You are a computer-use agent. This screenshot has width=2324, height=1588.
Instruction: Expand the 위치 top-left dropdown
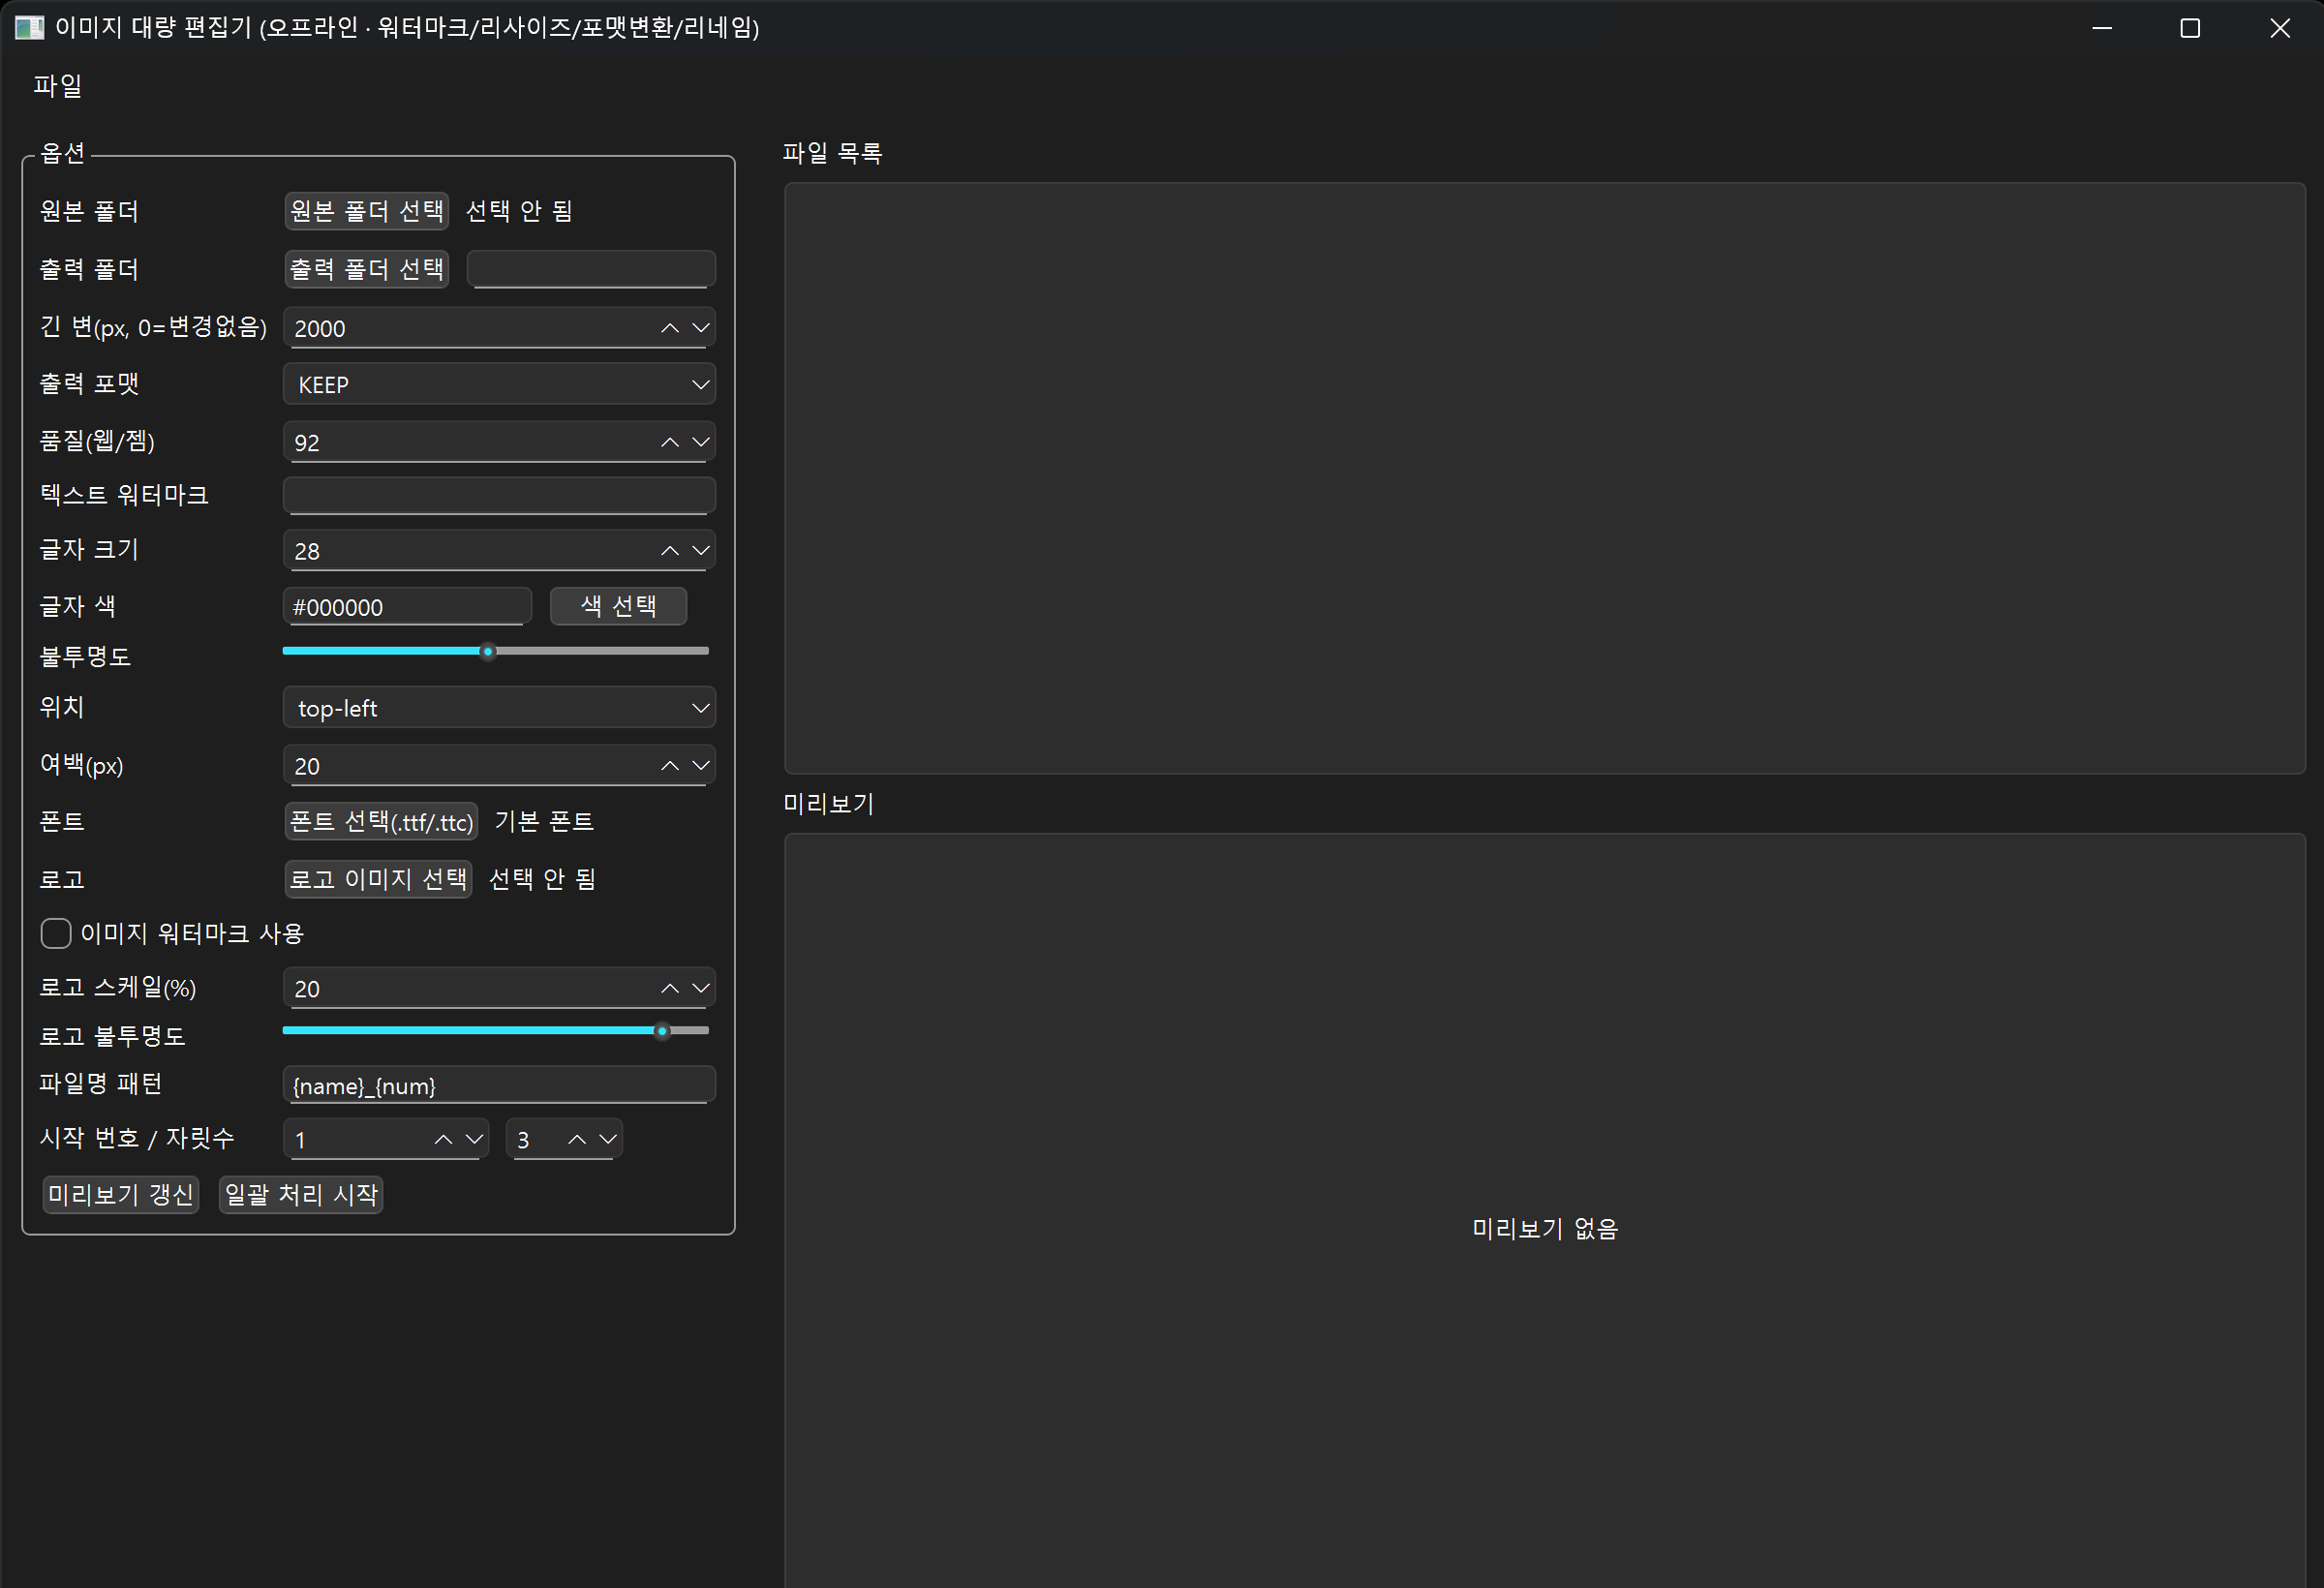coord(499,708)
